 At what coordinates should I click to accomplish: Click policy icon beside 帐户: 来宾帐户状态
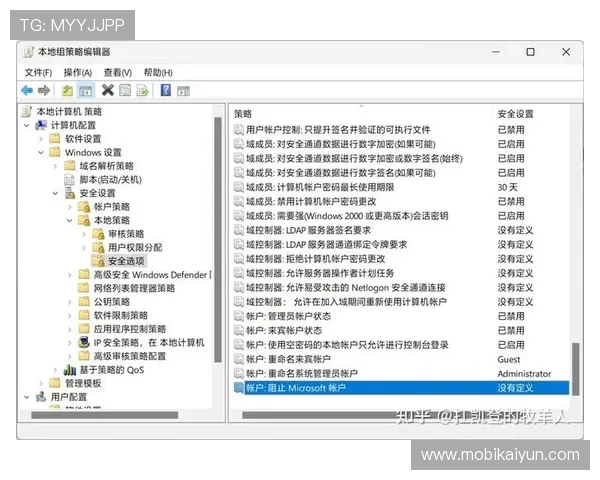239,330
